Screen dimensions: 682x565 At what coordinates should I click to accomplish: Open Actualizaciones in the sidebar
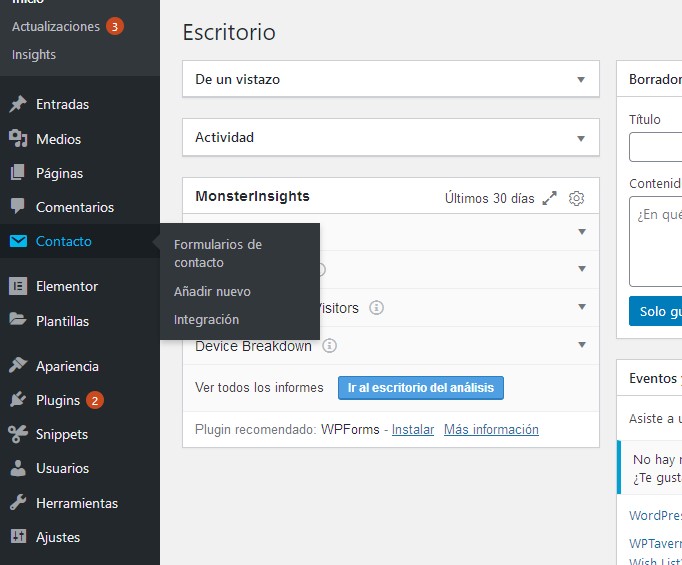56,27
